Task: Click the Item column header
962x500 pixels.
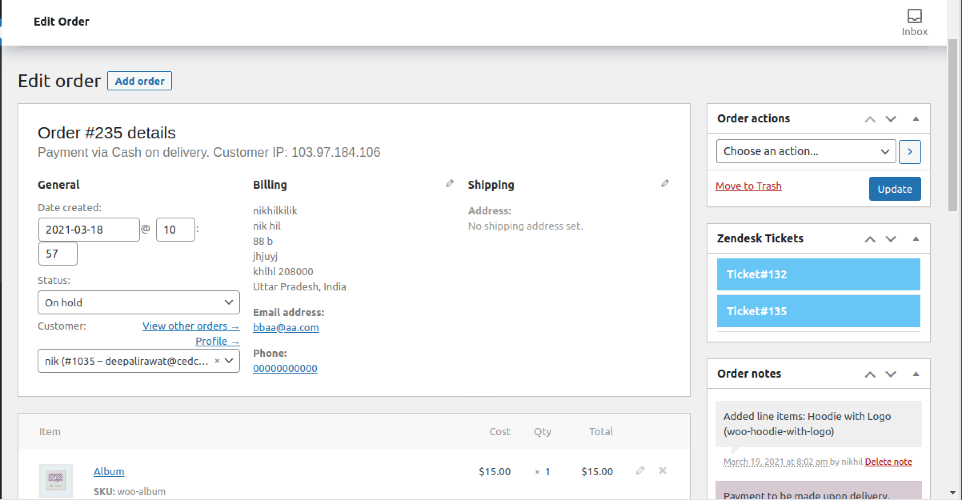Action: pyautogui.click(x=50, y=431)
